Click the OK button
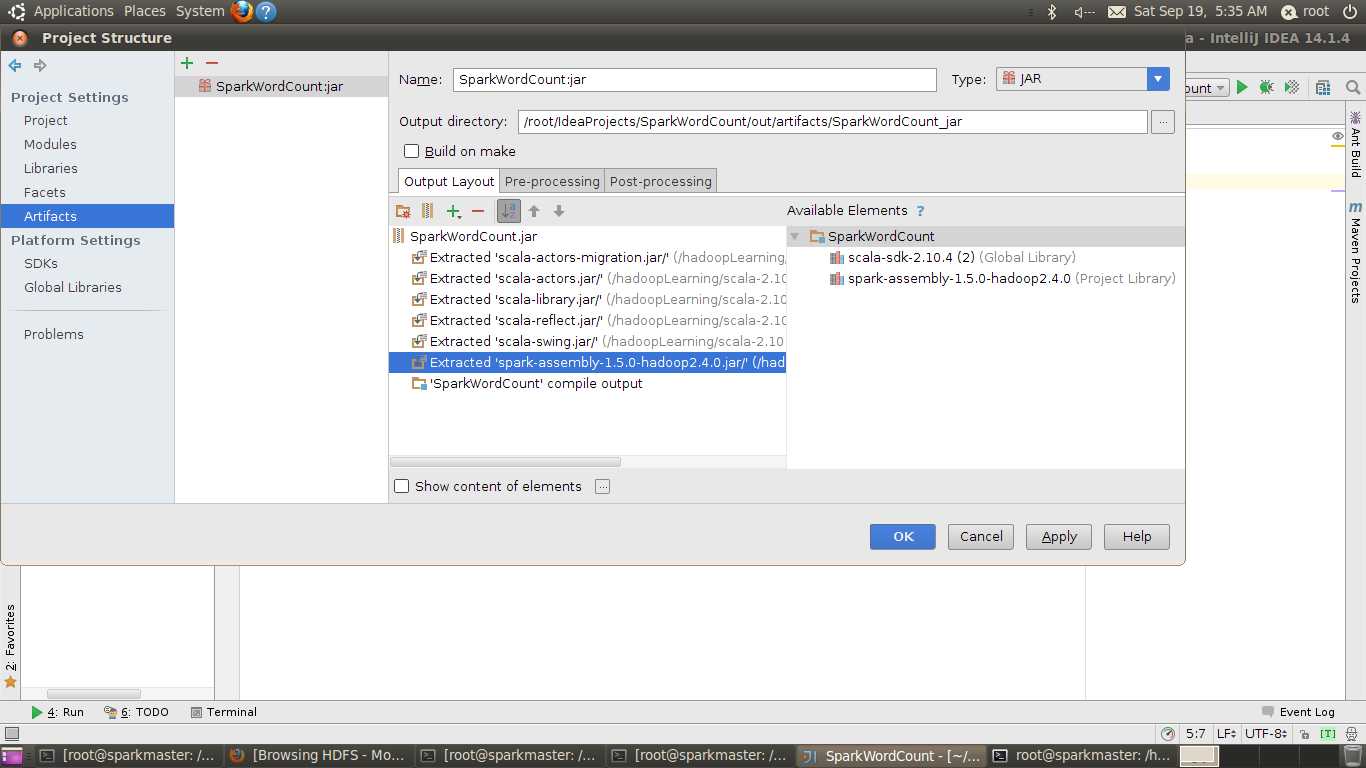This screenshot has width=1366, height=768. point(903,537)
